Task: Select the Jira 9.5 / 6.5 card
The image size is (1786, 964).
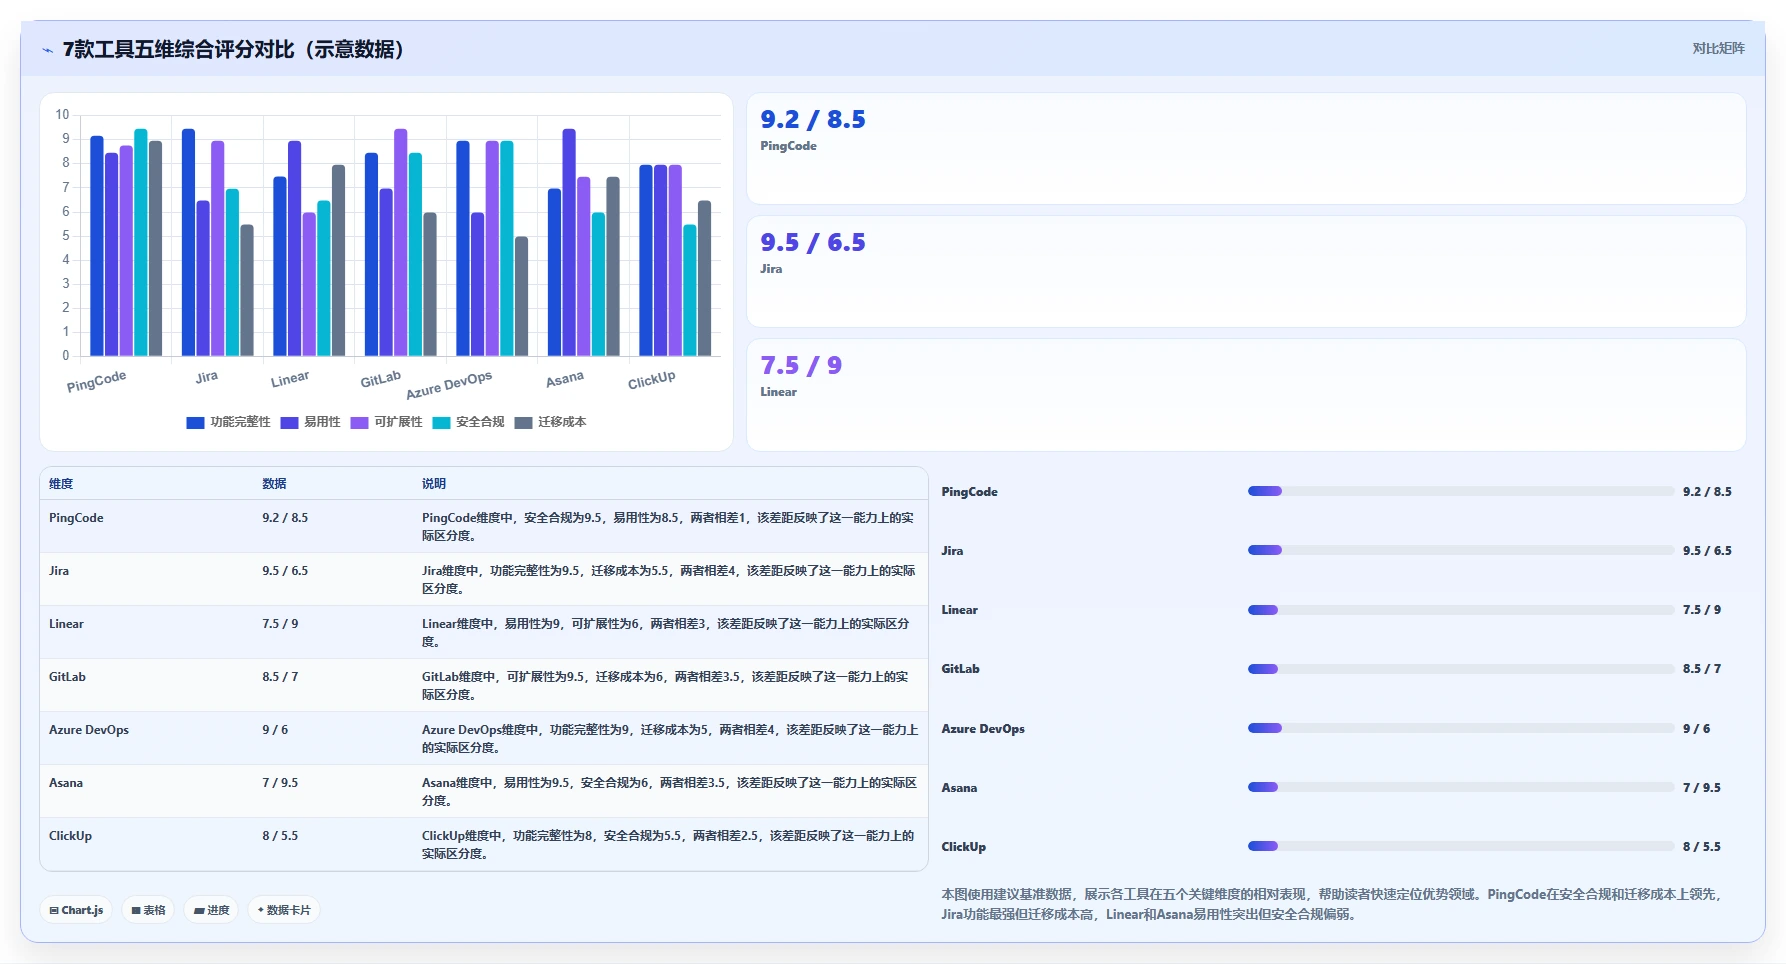Action: coord(1246,272)
